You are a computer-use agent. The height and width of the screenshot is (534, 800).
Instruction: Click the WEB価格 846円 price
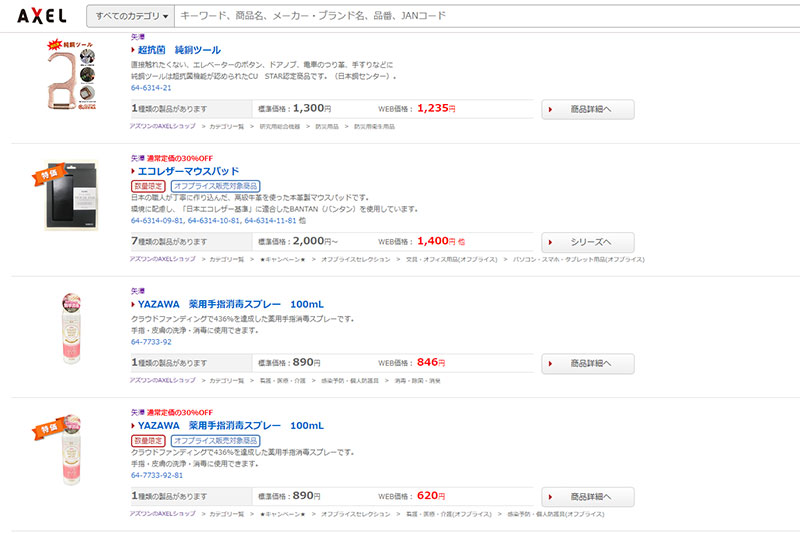point(431,363)
